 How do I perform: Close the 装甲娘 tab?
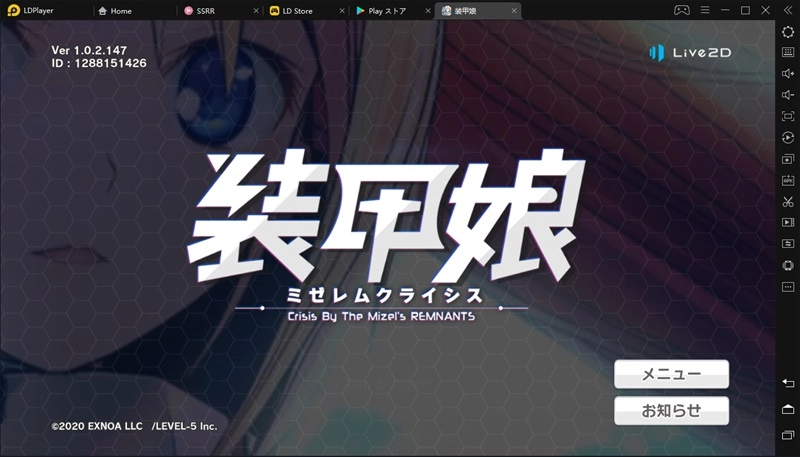(514, 11)
